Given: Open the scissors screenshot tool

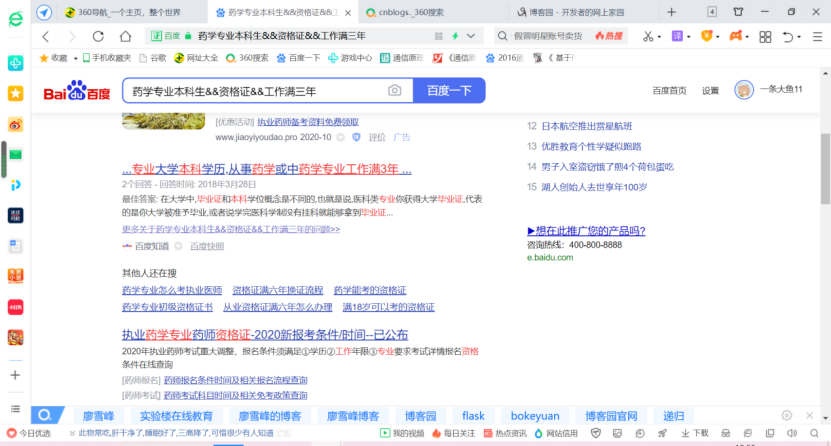Looking at the screenshot, I should pyautogui.click(x=648, y=36).
